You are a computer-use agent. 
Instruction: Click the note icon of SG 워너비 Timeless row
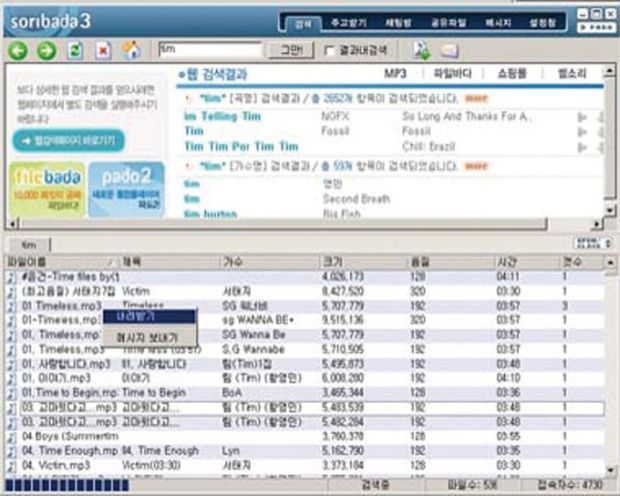pyautogui.click(x=11, y=306)
